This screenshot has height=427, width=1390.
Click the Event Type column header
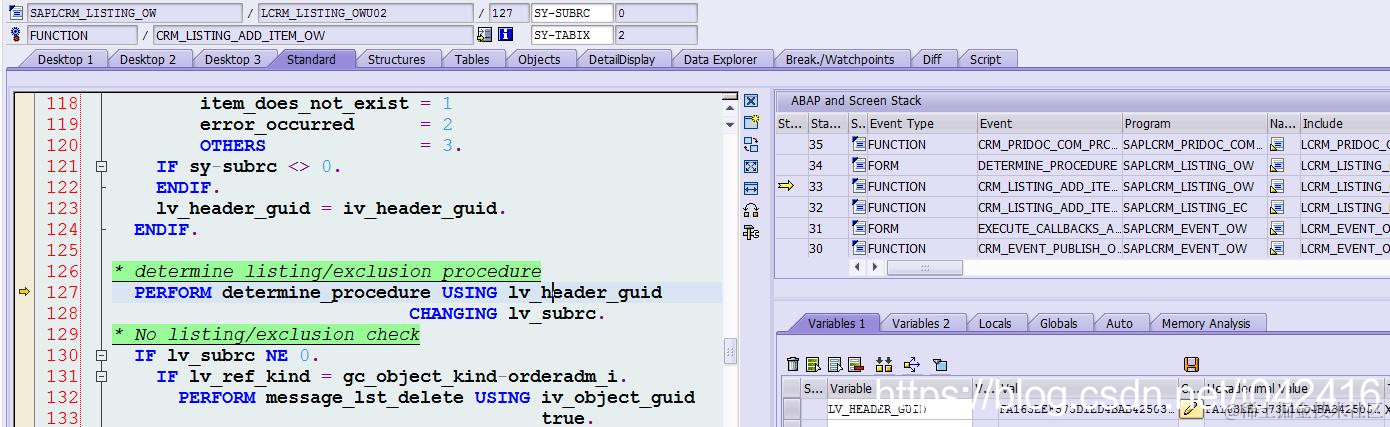pyautogui.click(x=922, y=123)
